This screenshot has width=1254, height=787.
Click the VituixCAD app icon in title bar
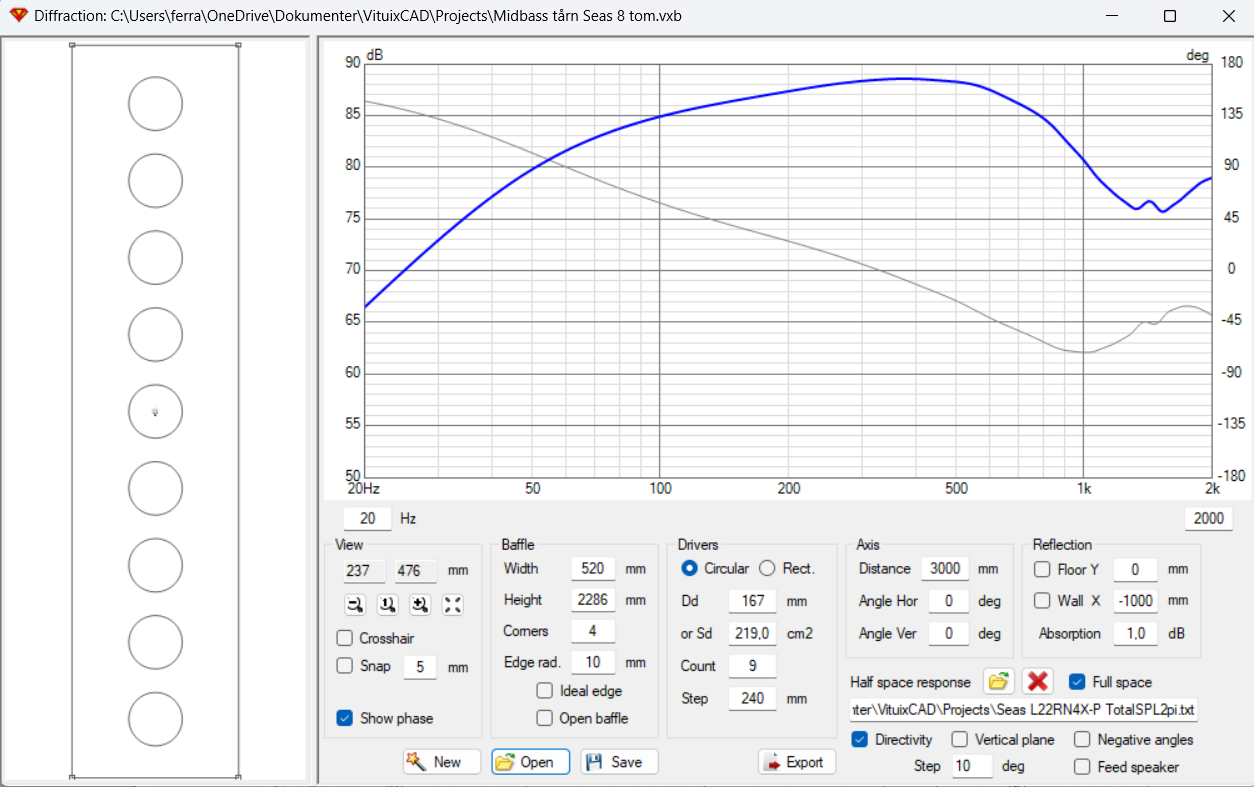18,16
